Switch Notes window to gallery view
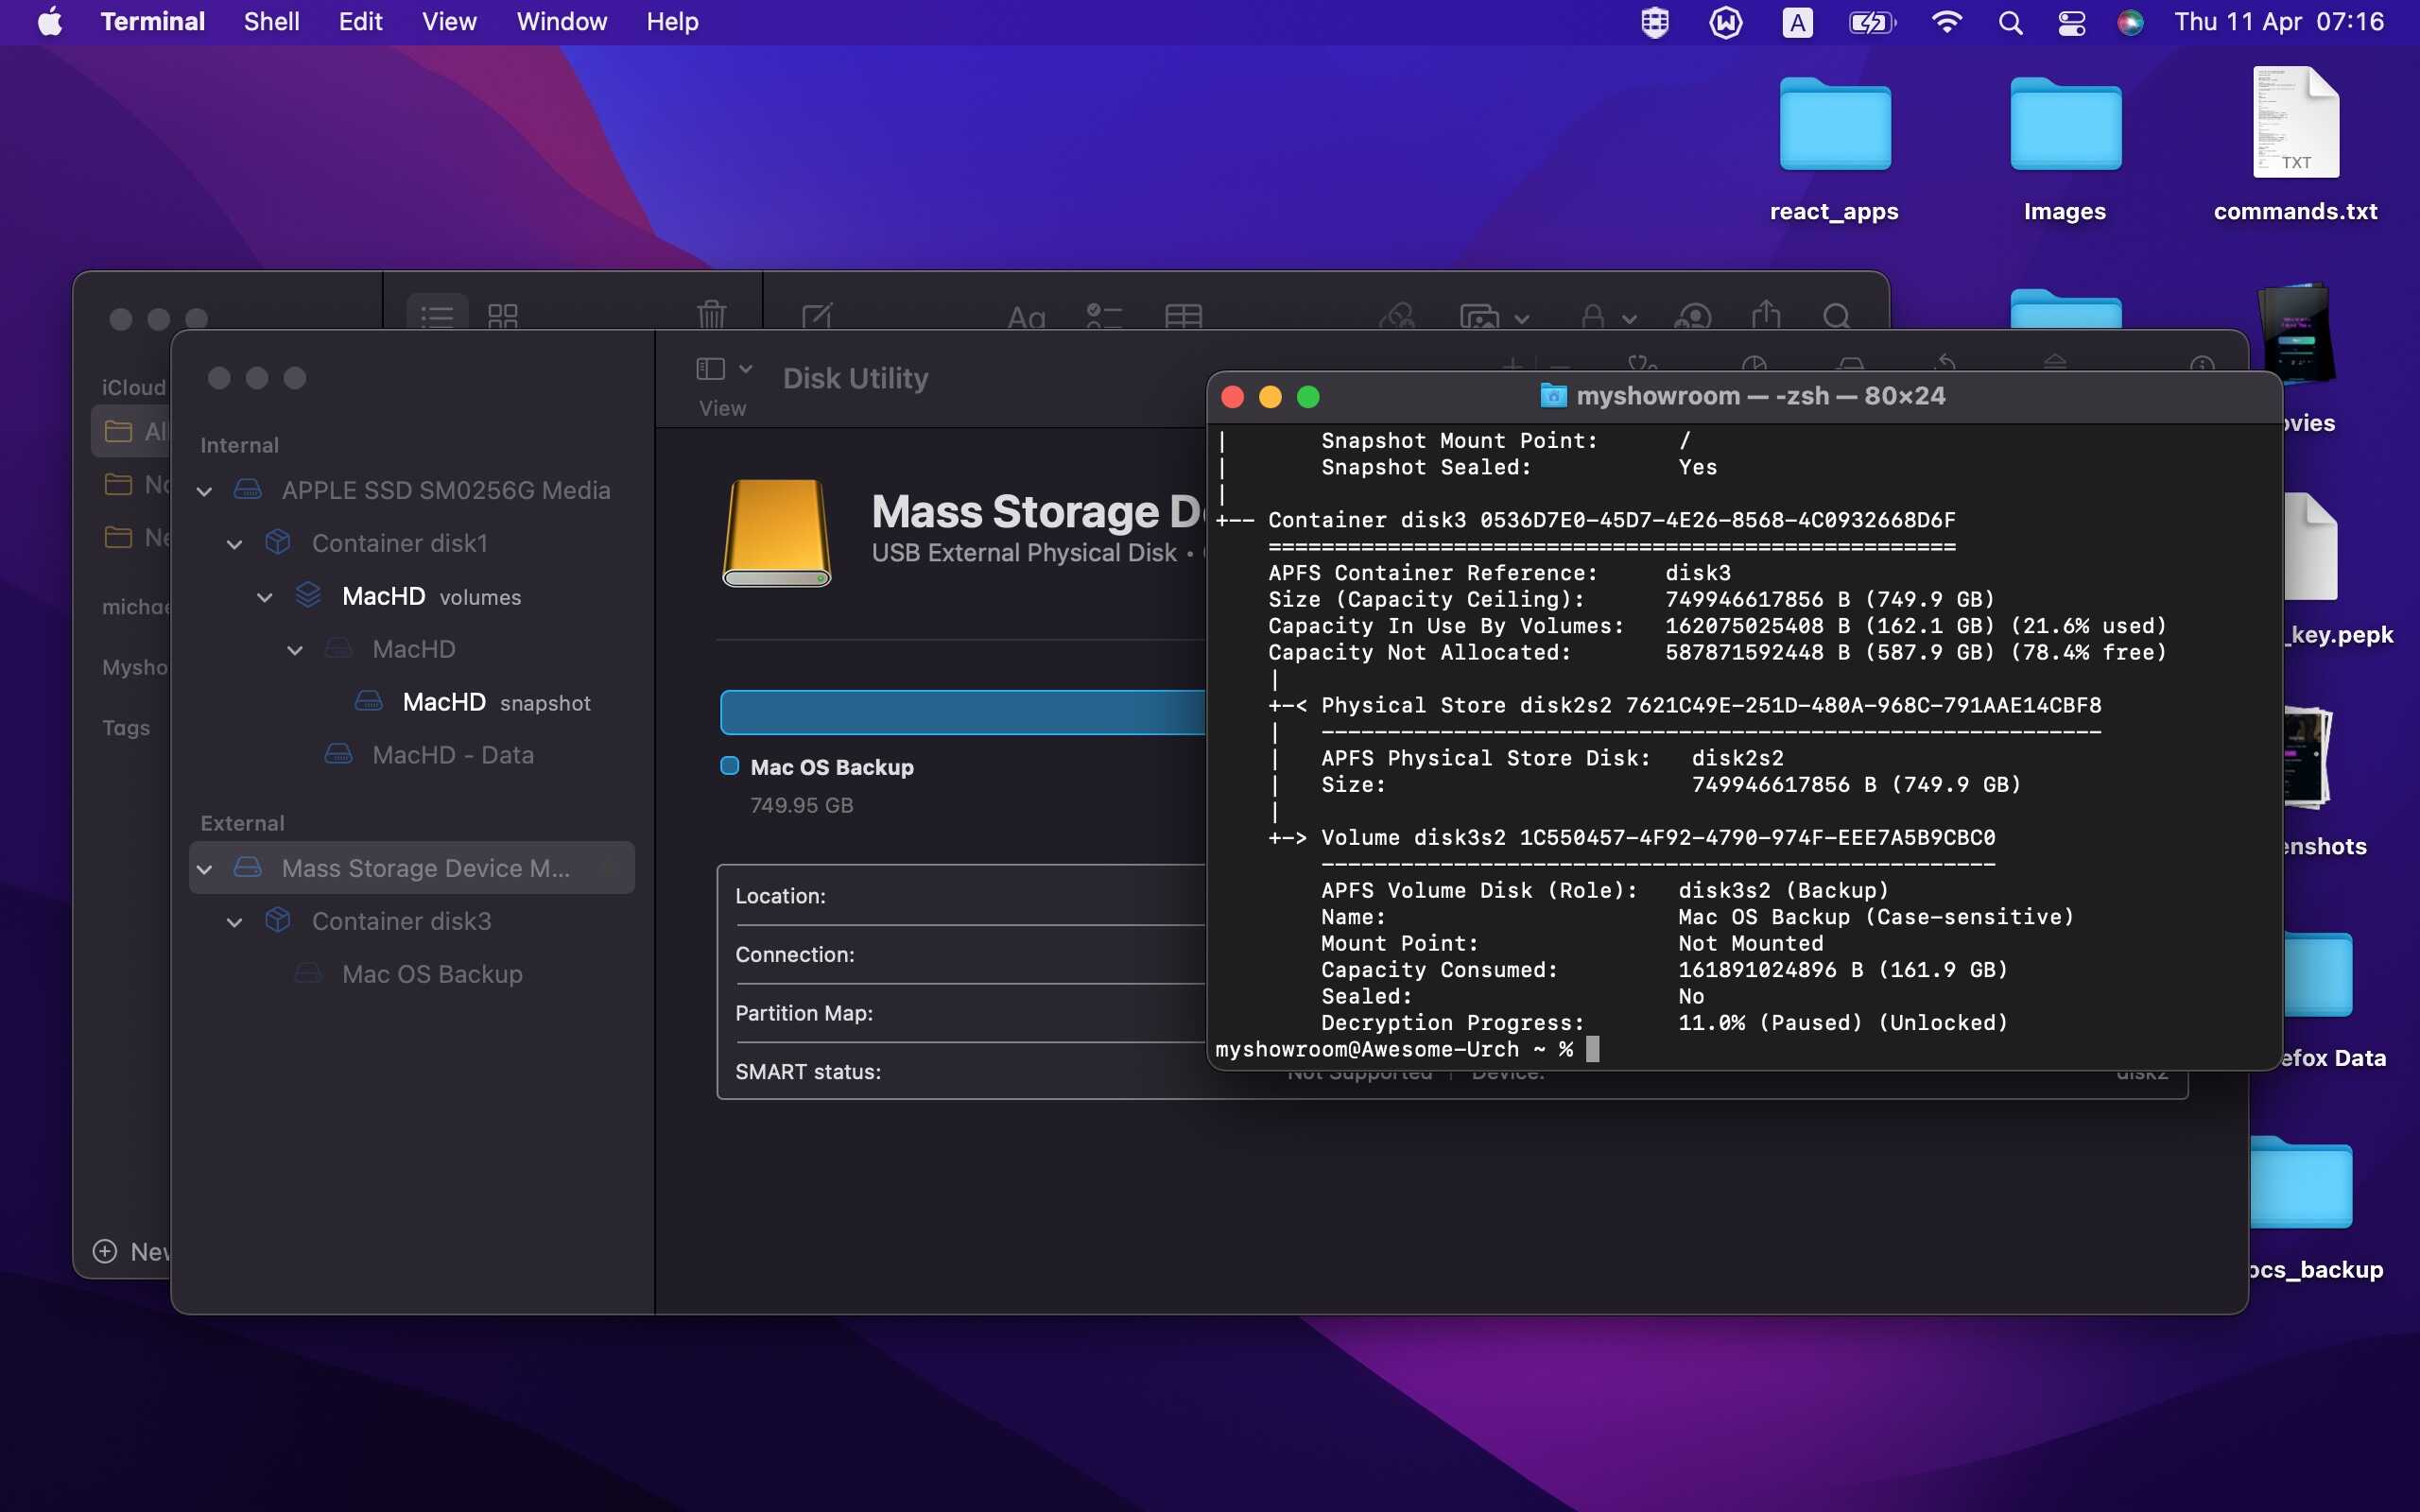The height and width of the screenshot is (1512, 2420). point(503,317)
